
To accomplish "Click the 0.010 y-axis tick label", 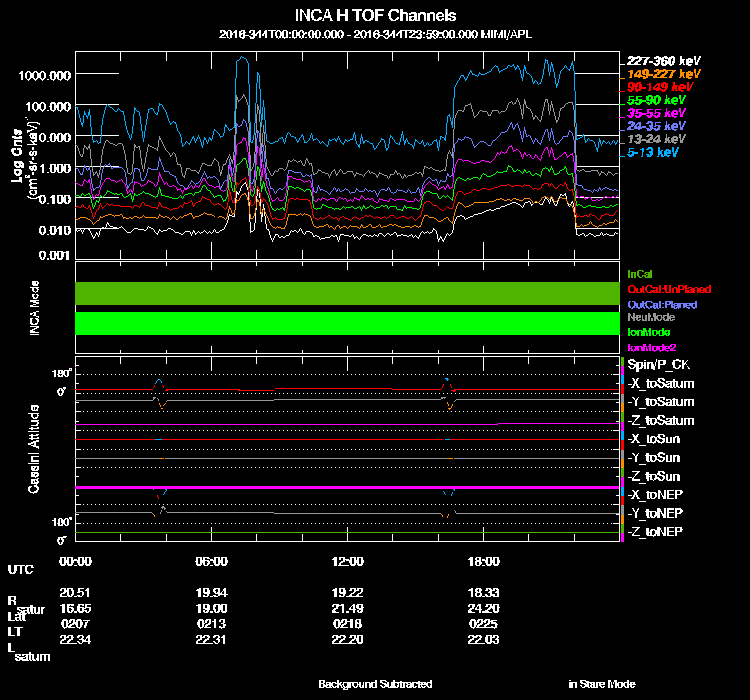I will [55, 230].
